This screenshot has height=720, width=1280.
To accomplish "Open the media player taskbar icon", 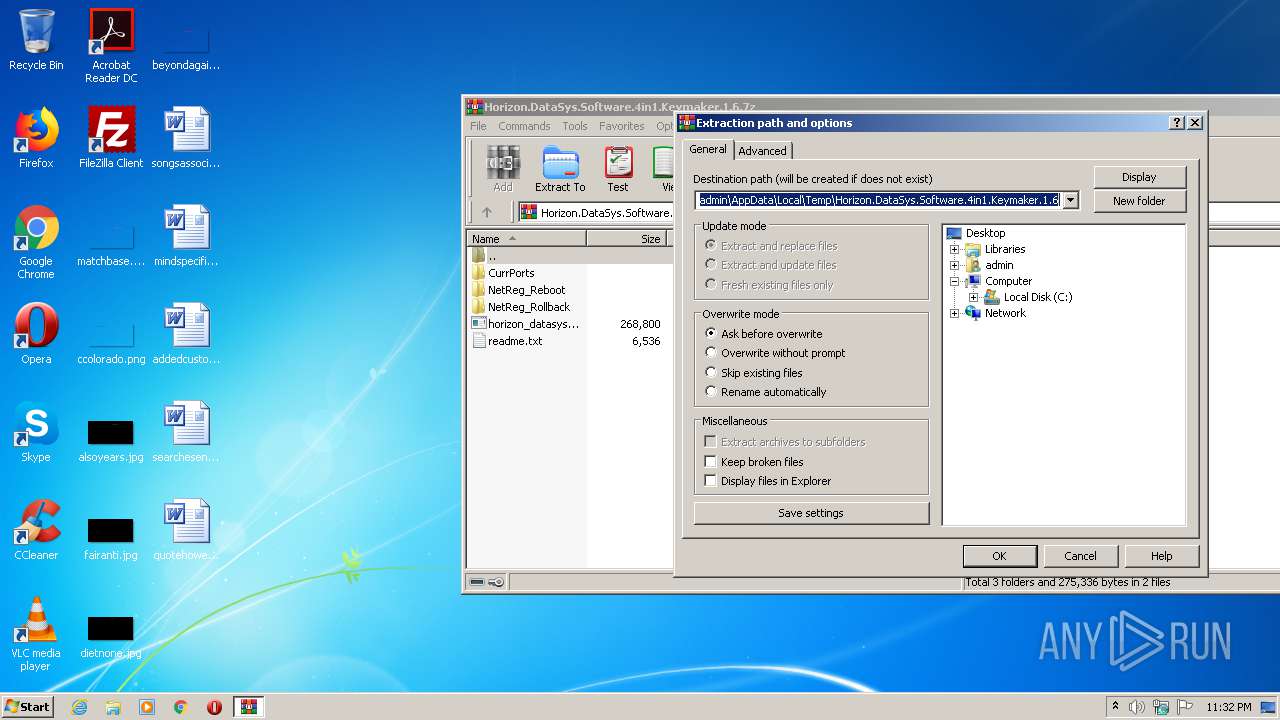I will pos(147,707).
